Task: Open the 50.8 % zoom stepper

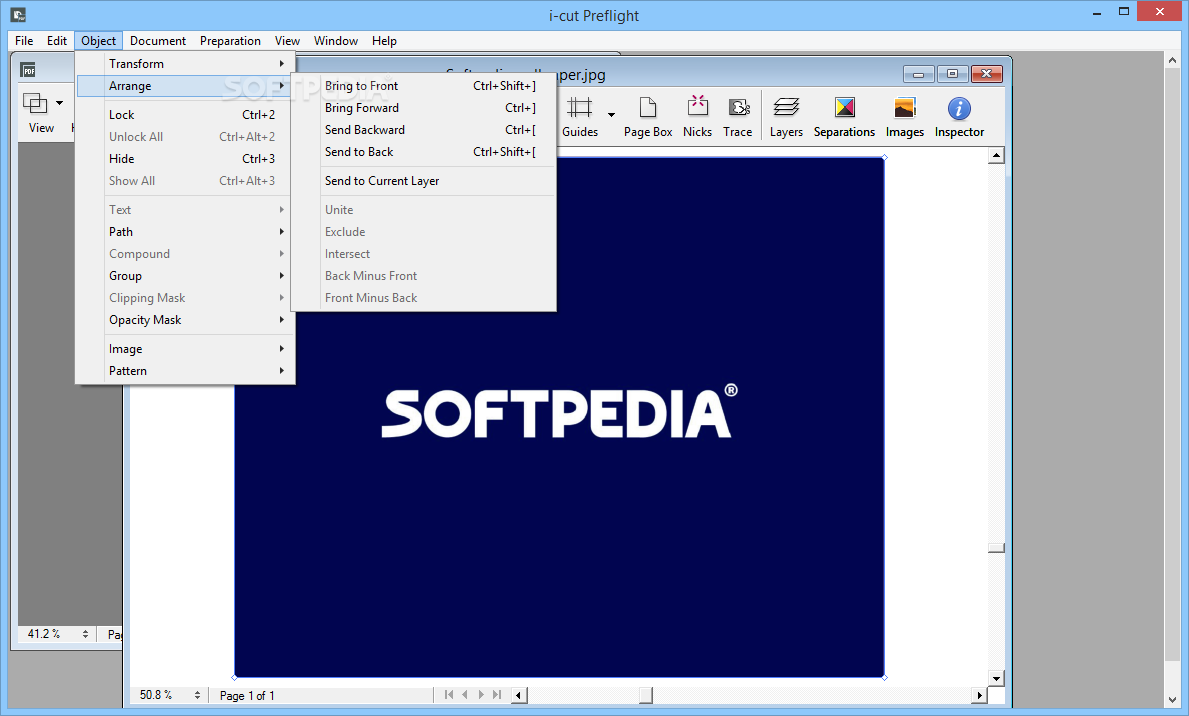Action: 197,695
